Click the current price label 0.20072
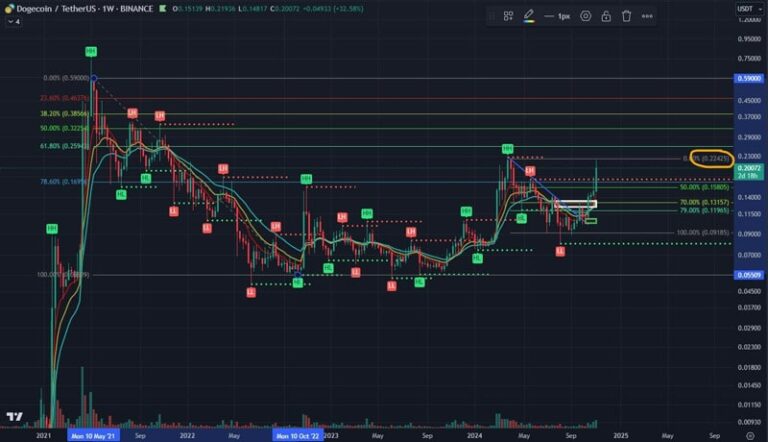 coord(748,169)
